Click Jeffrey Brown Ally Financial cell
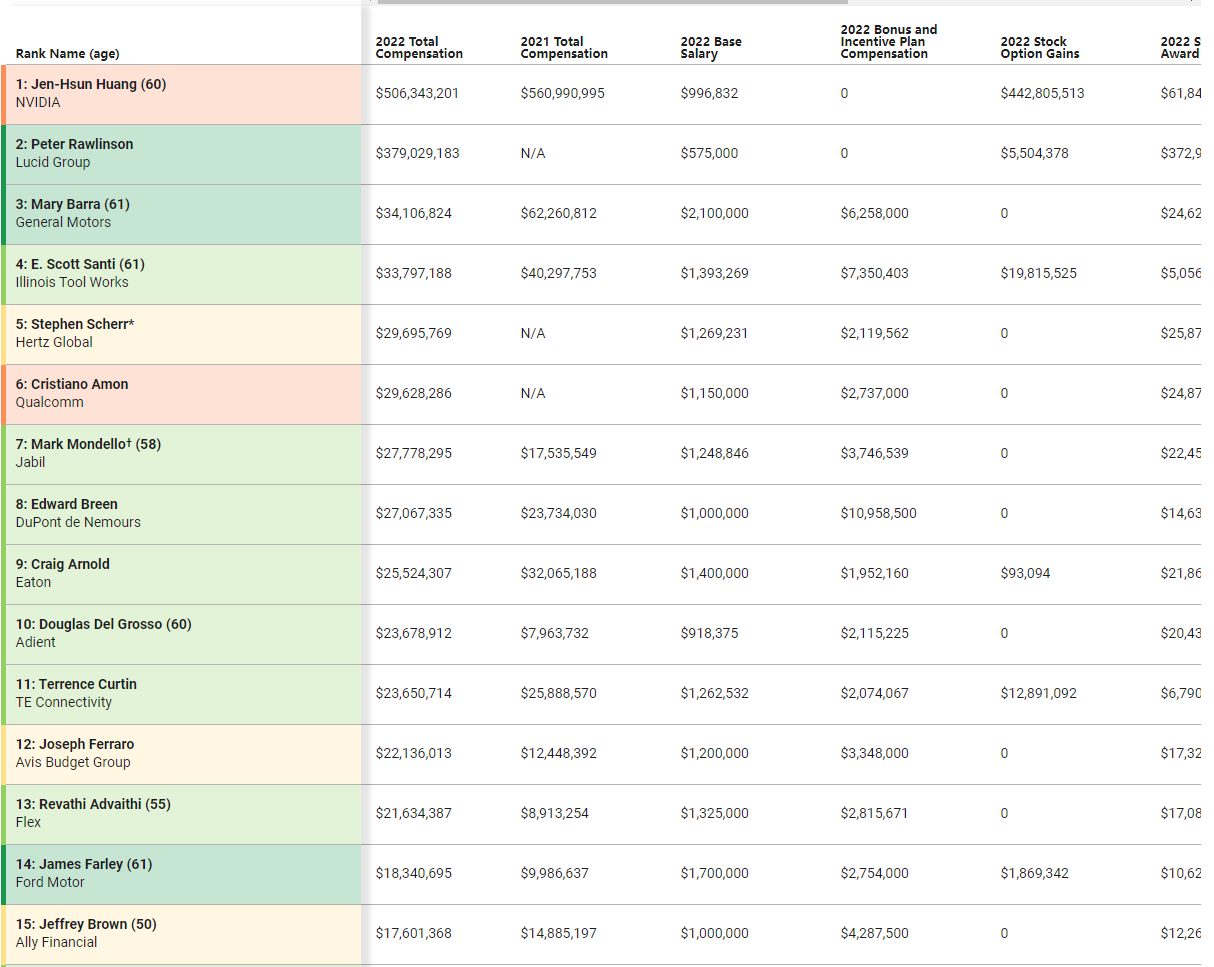 (x=182, y=934)
